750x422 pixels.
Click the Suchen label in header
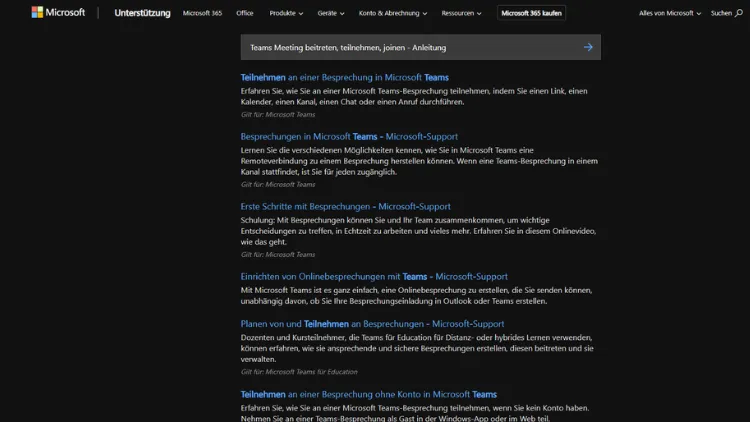point(720,14)
